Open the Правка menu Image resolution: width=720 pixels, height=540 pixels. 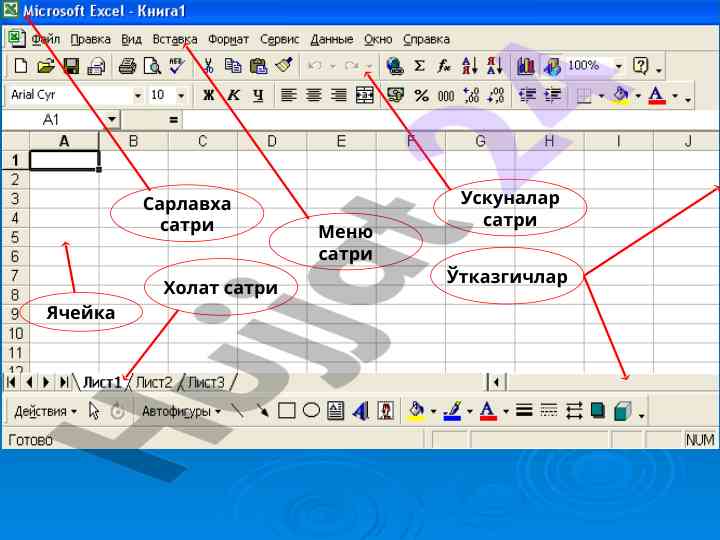[90, 39]
